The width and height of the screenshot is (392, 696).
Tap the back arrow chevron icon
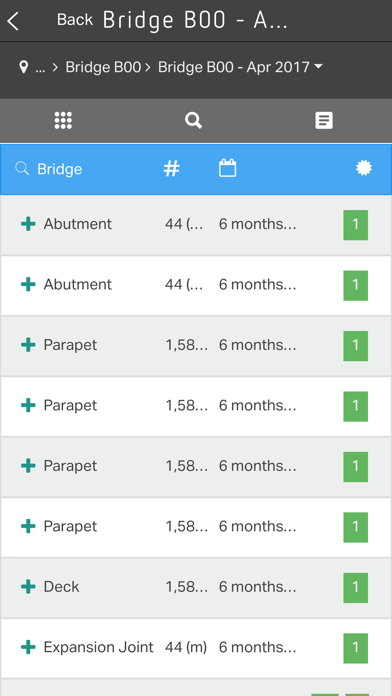(x=13, y=21)
